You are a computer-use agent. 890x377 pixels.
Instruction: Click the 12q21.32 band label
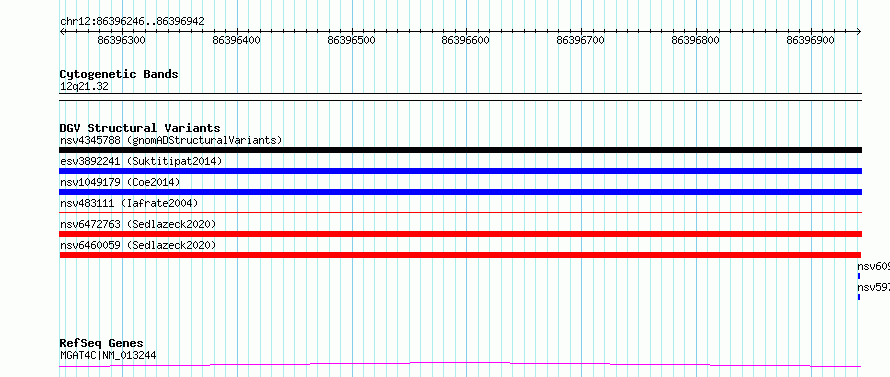84,87
